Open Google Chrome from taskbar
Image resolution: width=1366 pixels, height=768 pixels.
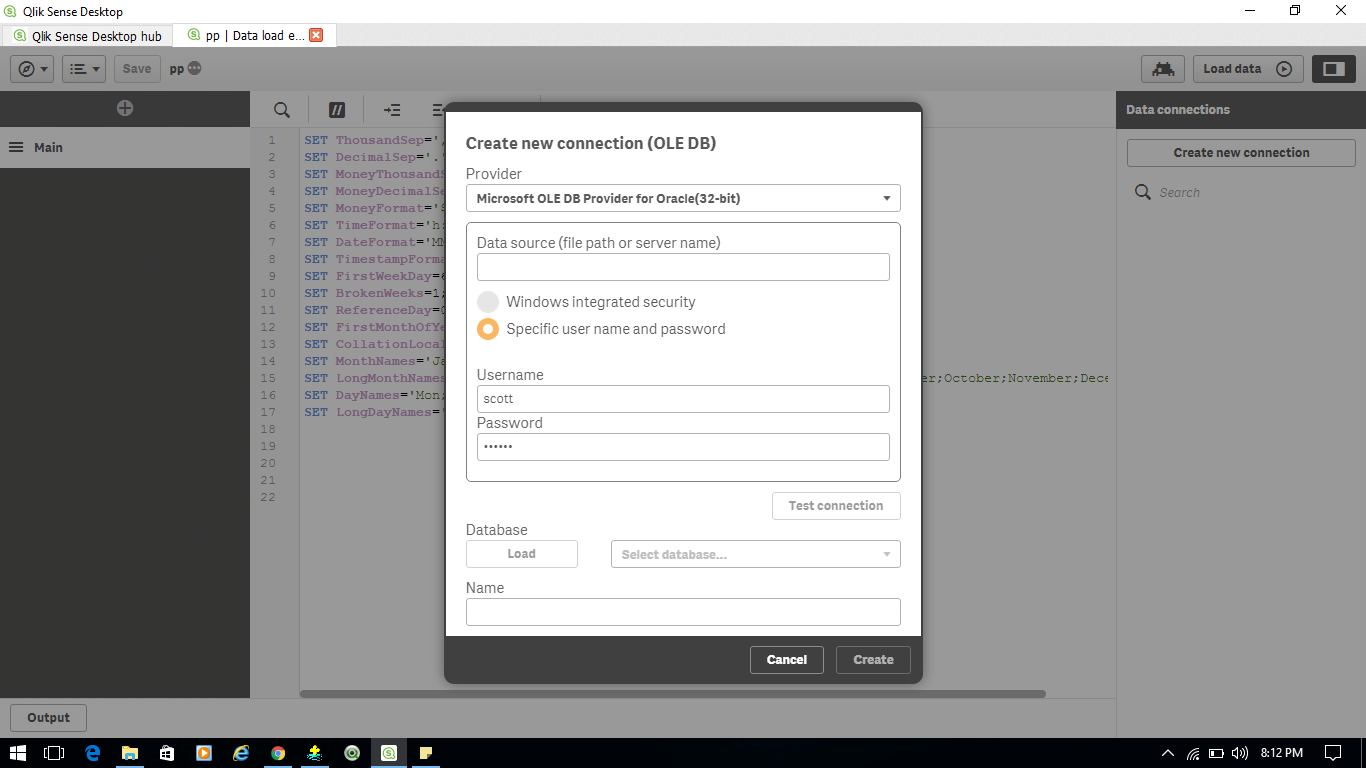(278, 753)
